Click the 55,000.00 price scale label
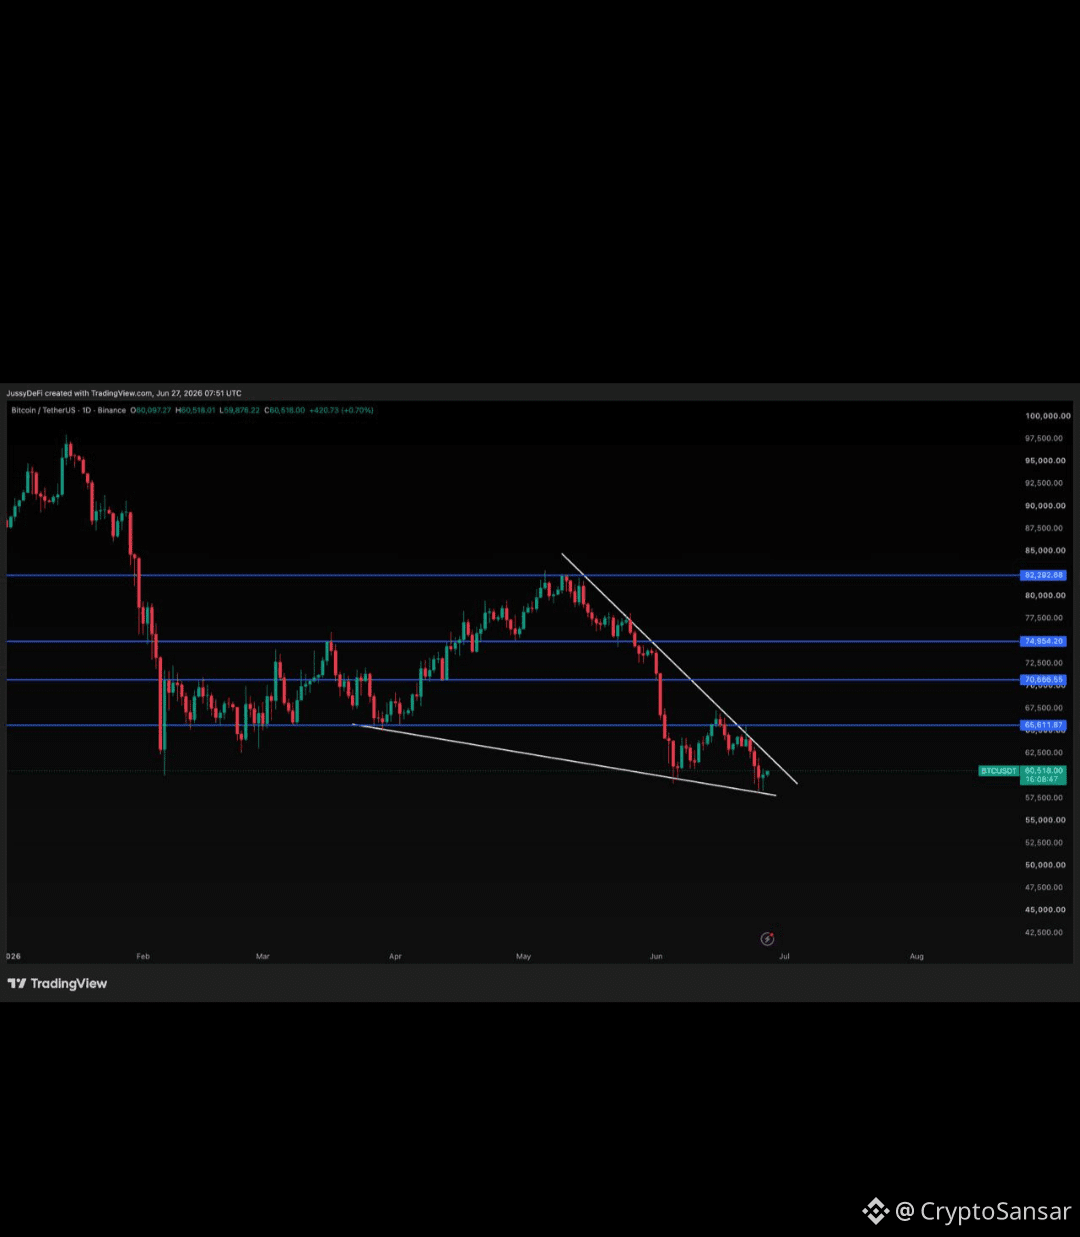 point(1045,820)
